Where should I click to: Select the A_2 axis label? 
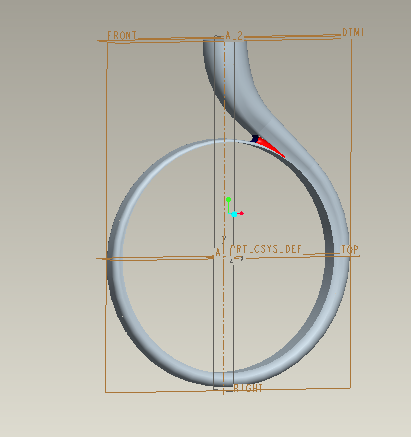(x=234, y=35)
